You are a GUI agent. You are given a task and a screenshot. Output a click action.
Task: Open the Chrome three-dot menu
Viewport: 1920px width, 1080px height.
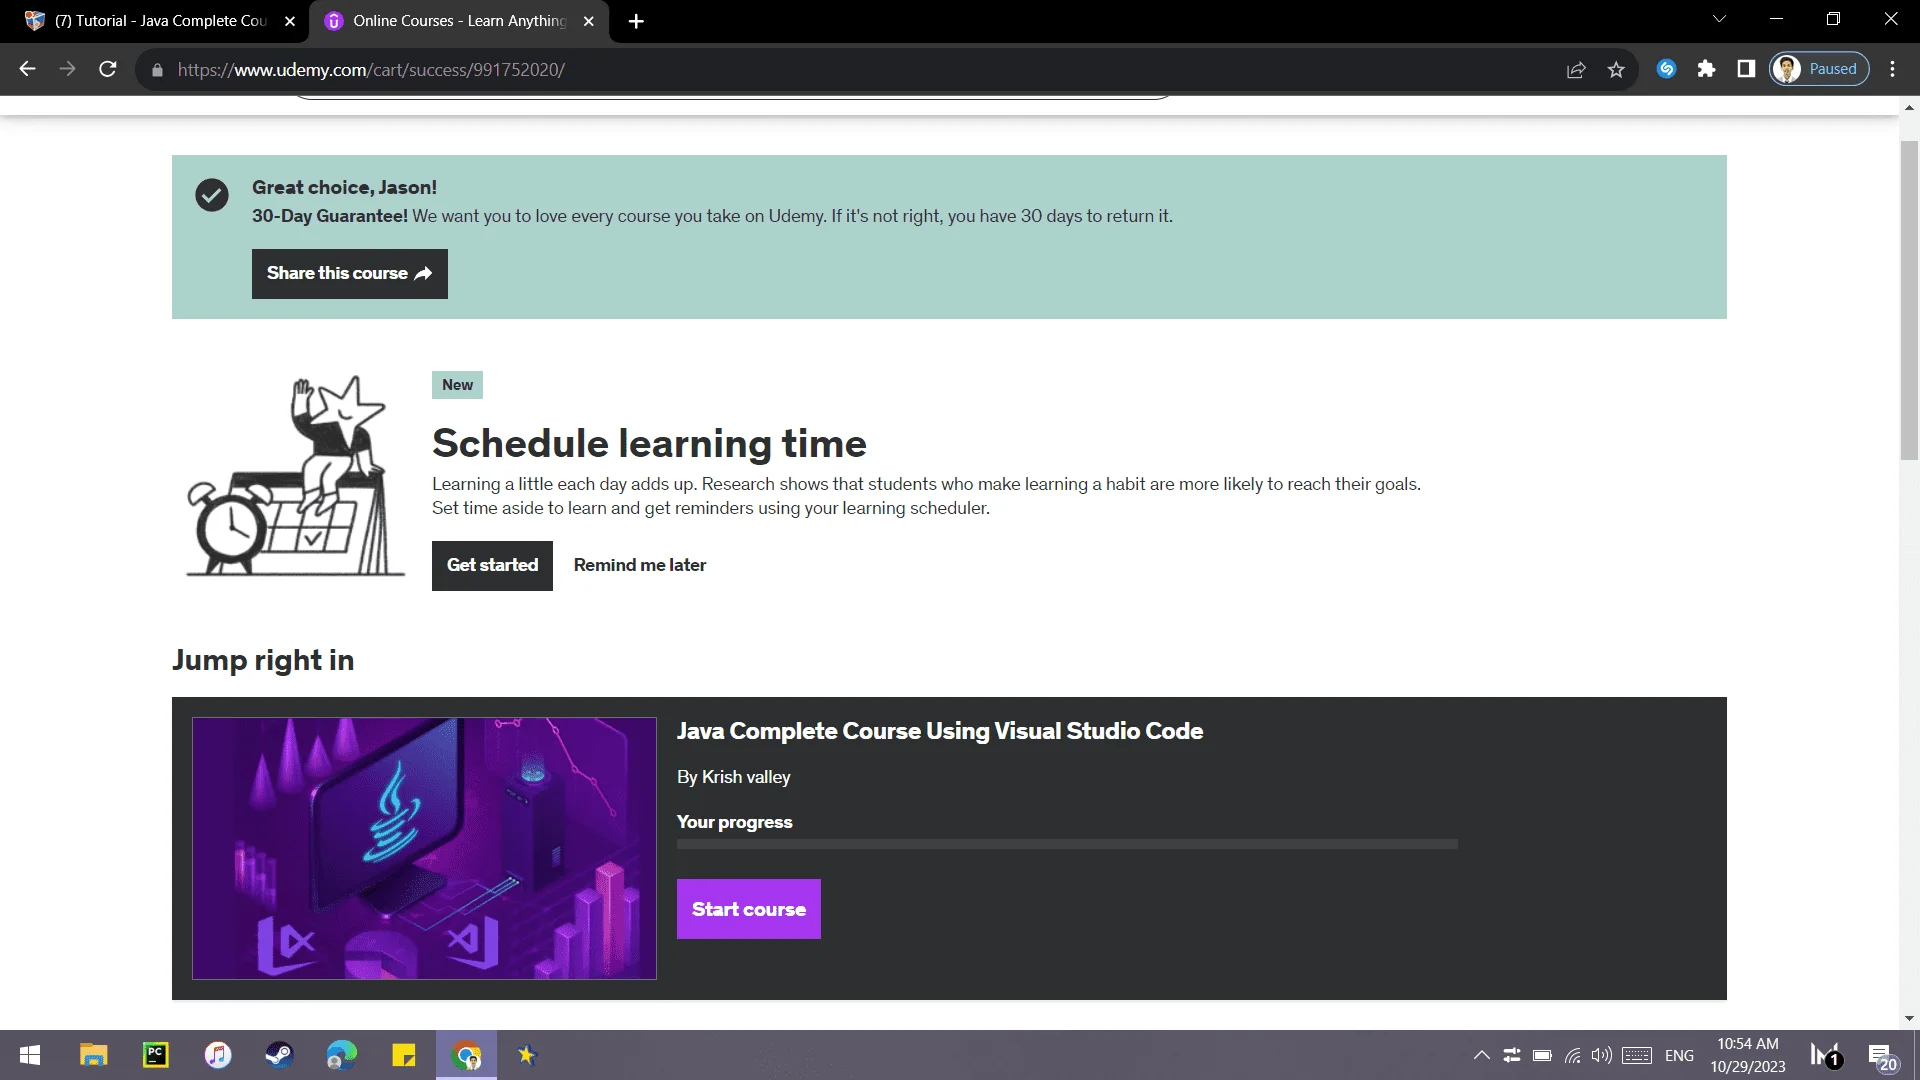(1892, 69)
